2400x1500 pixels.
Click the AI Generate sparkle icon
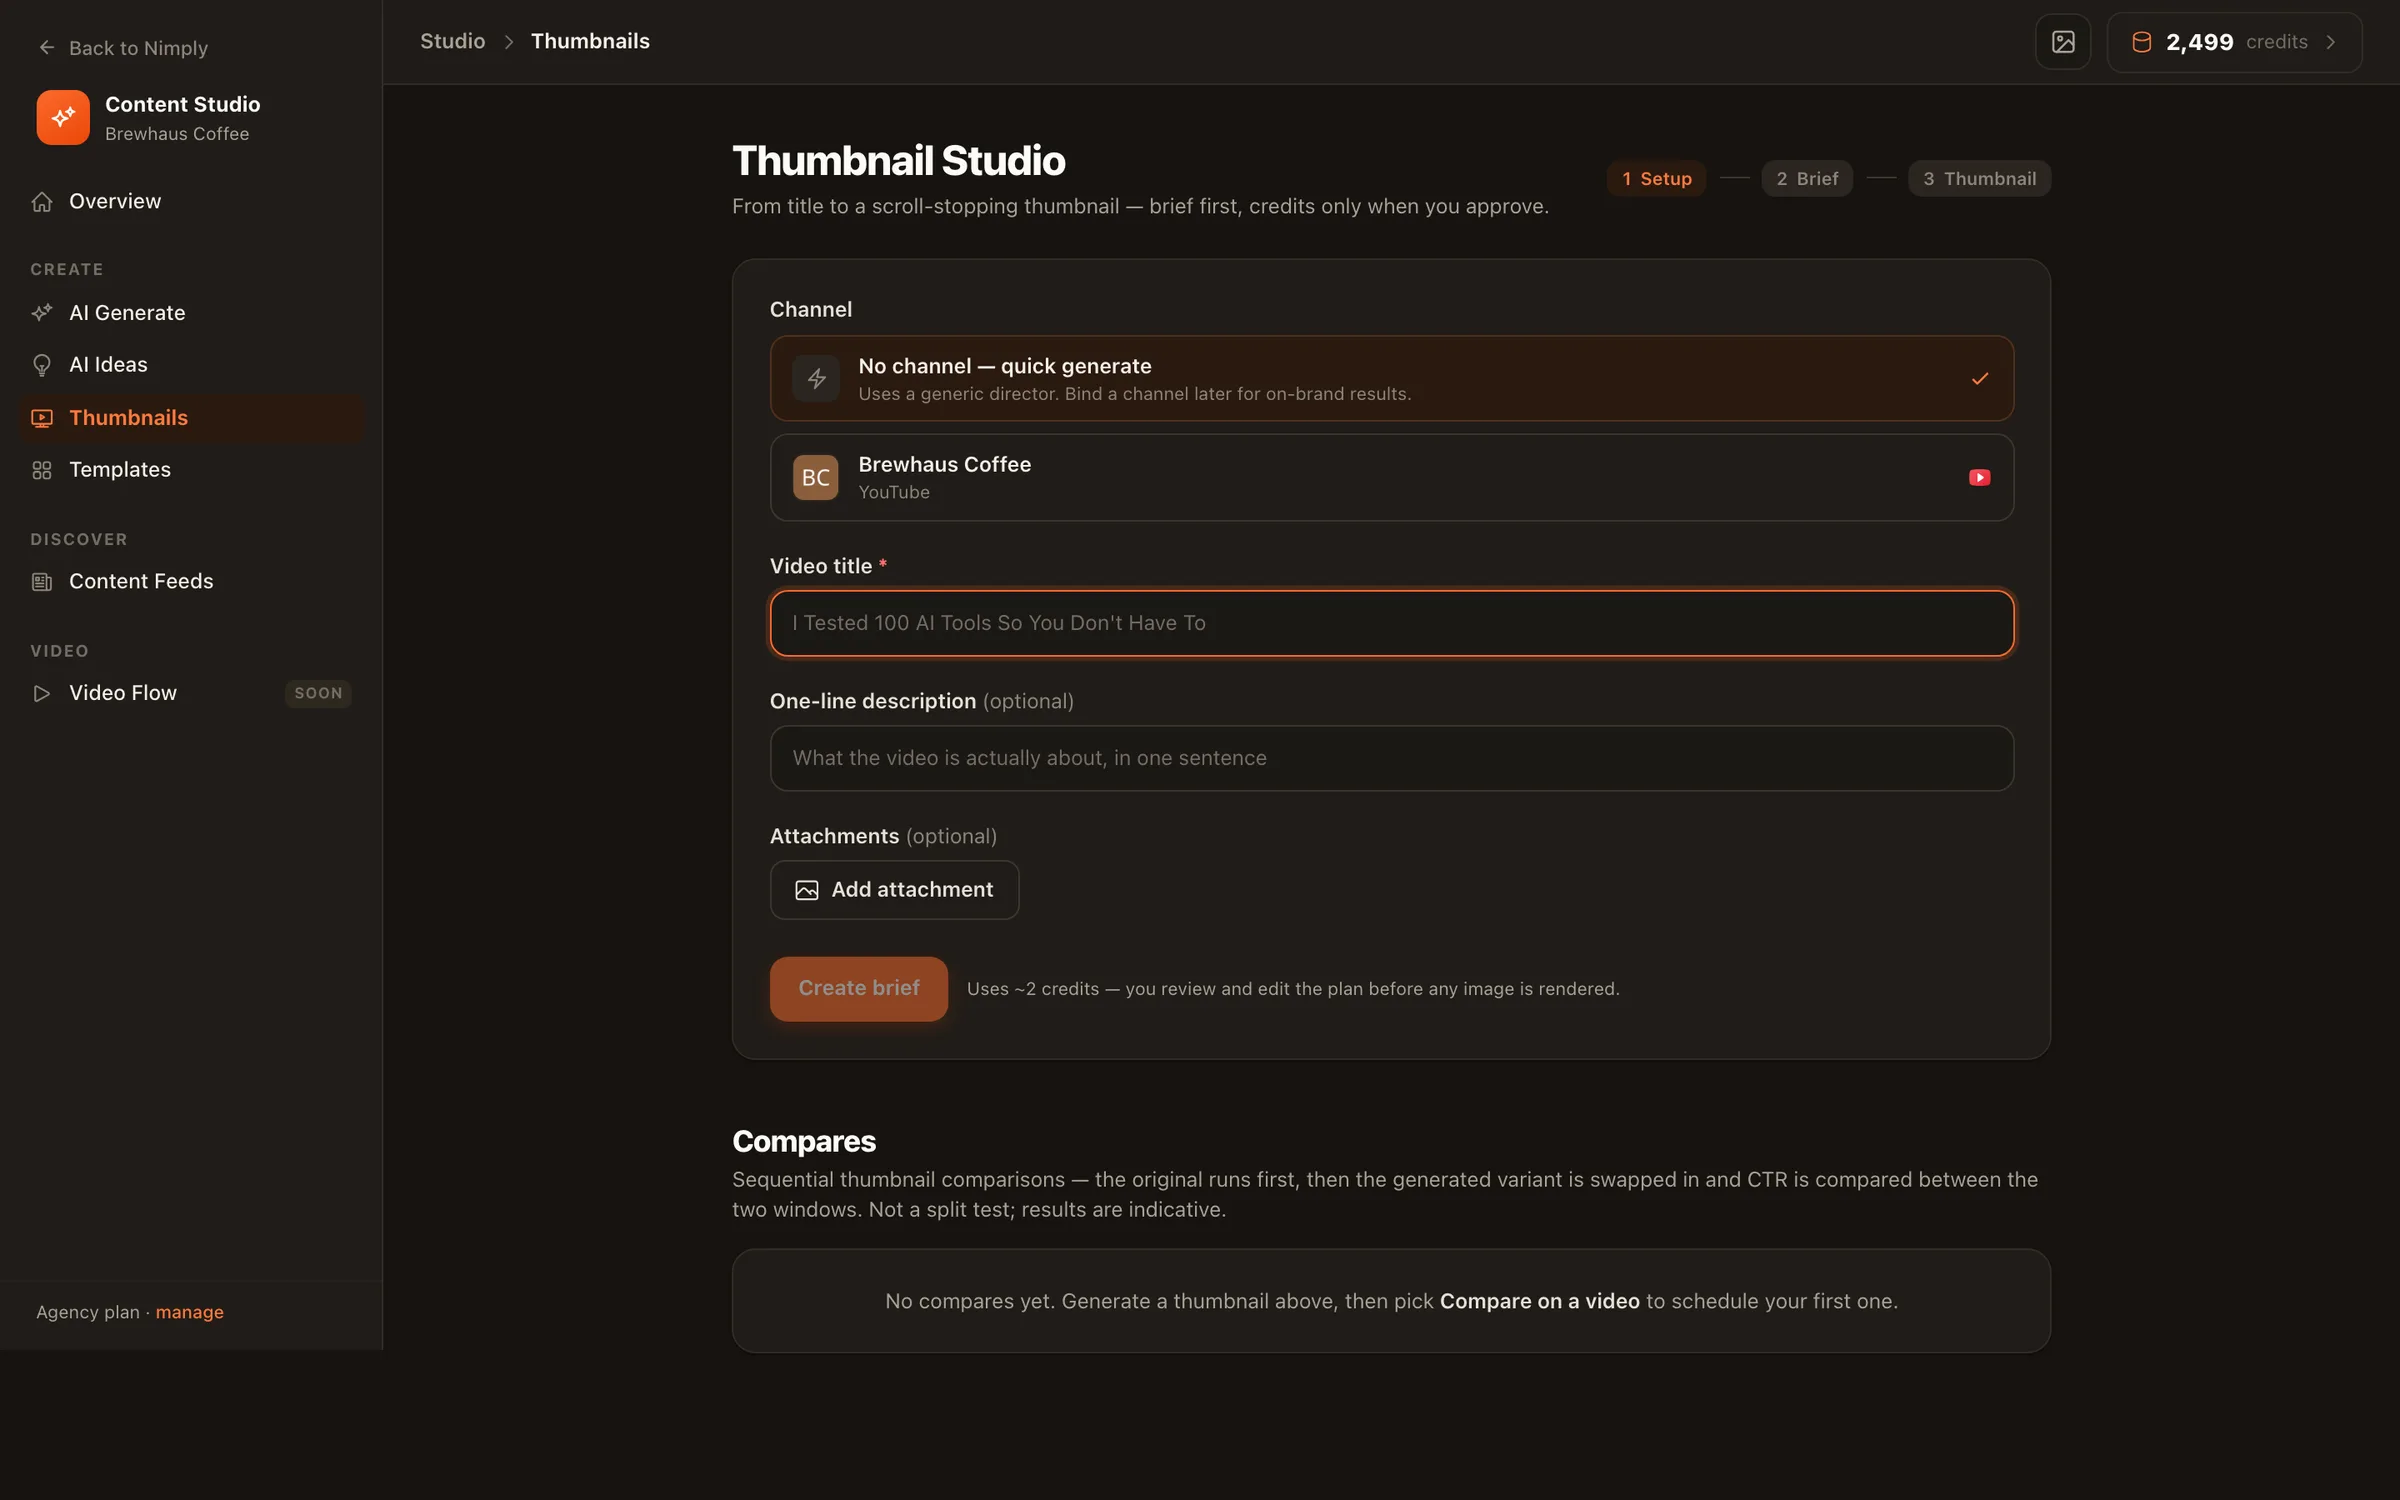pos(42,313)
